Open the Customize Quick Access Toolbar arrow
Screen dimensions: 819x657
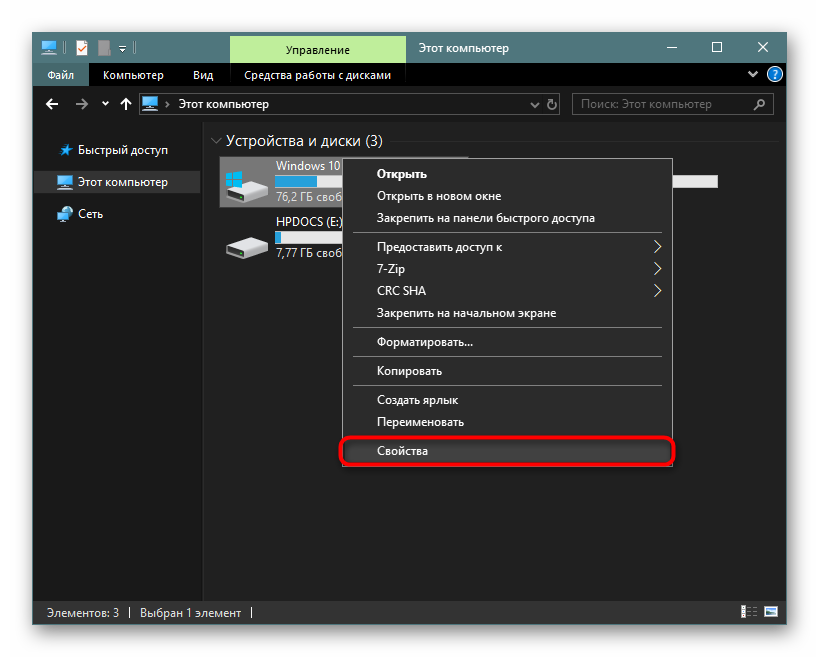[x=122, y=49]
